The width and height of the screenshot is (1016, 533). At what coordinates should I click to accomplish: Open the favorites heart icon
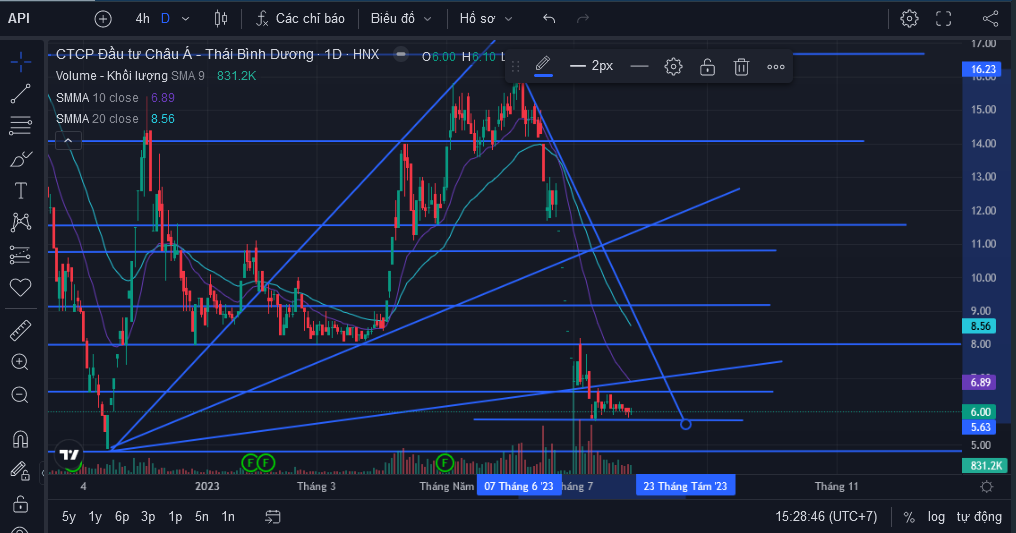coord(21,287)
